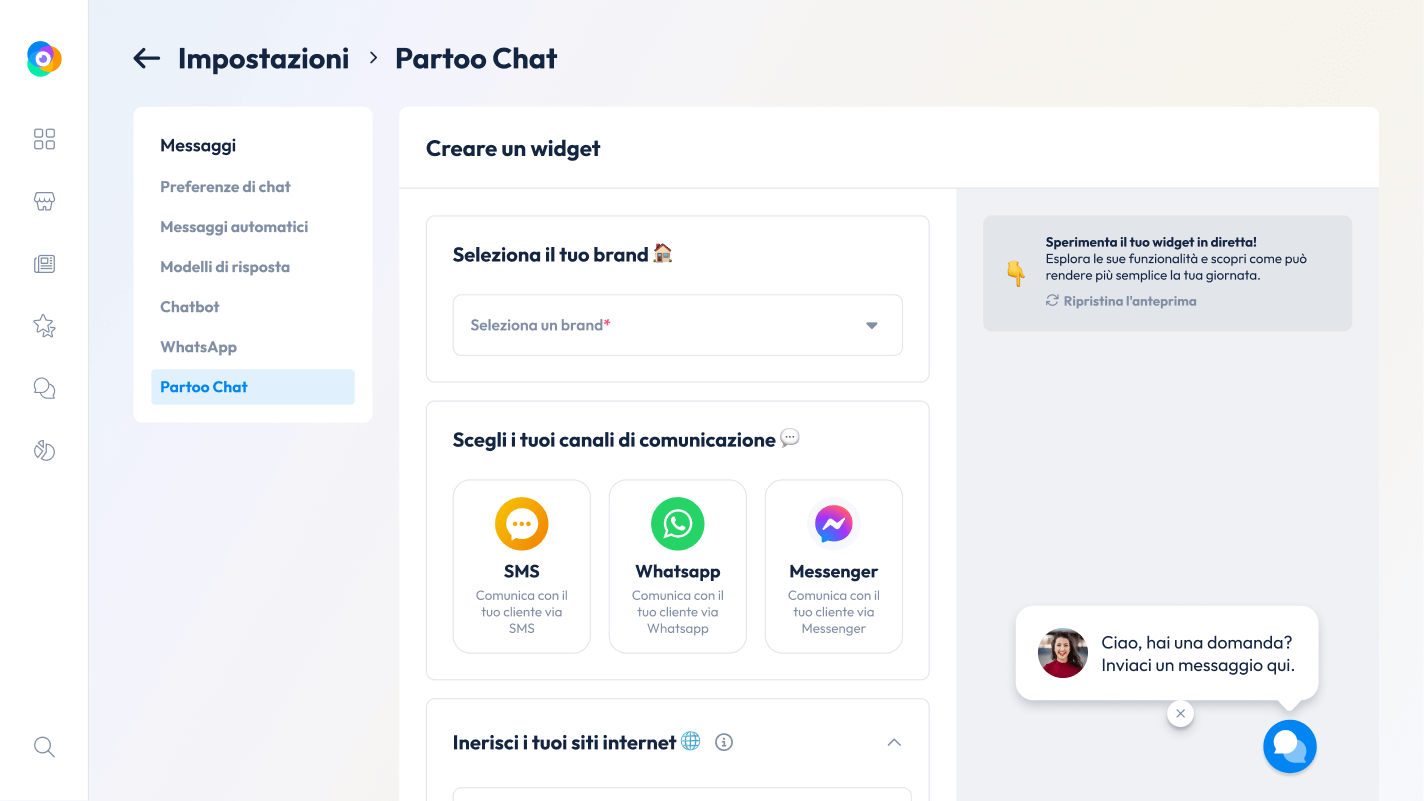Close the chat greeting bubble
Viewport: 1424px width, 801px height.
(1181, 714)
